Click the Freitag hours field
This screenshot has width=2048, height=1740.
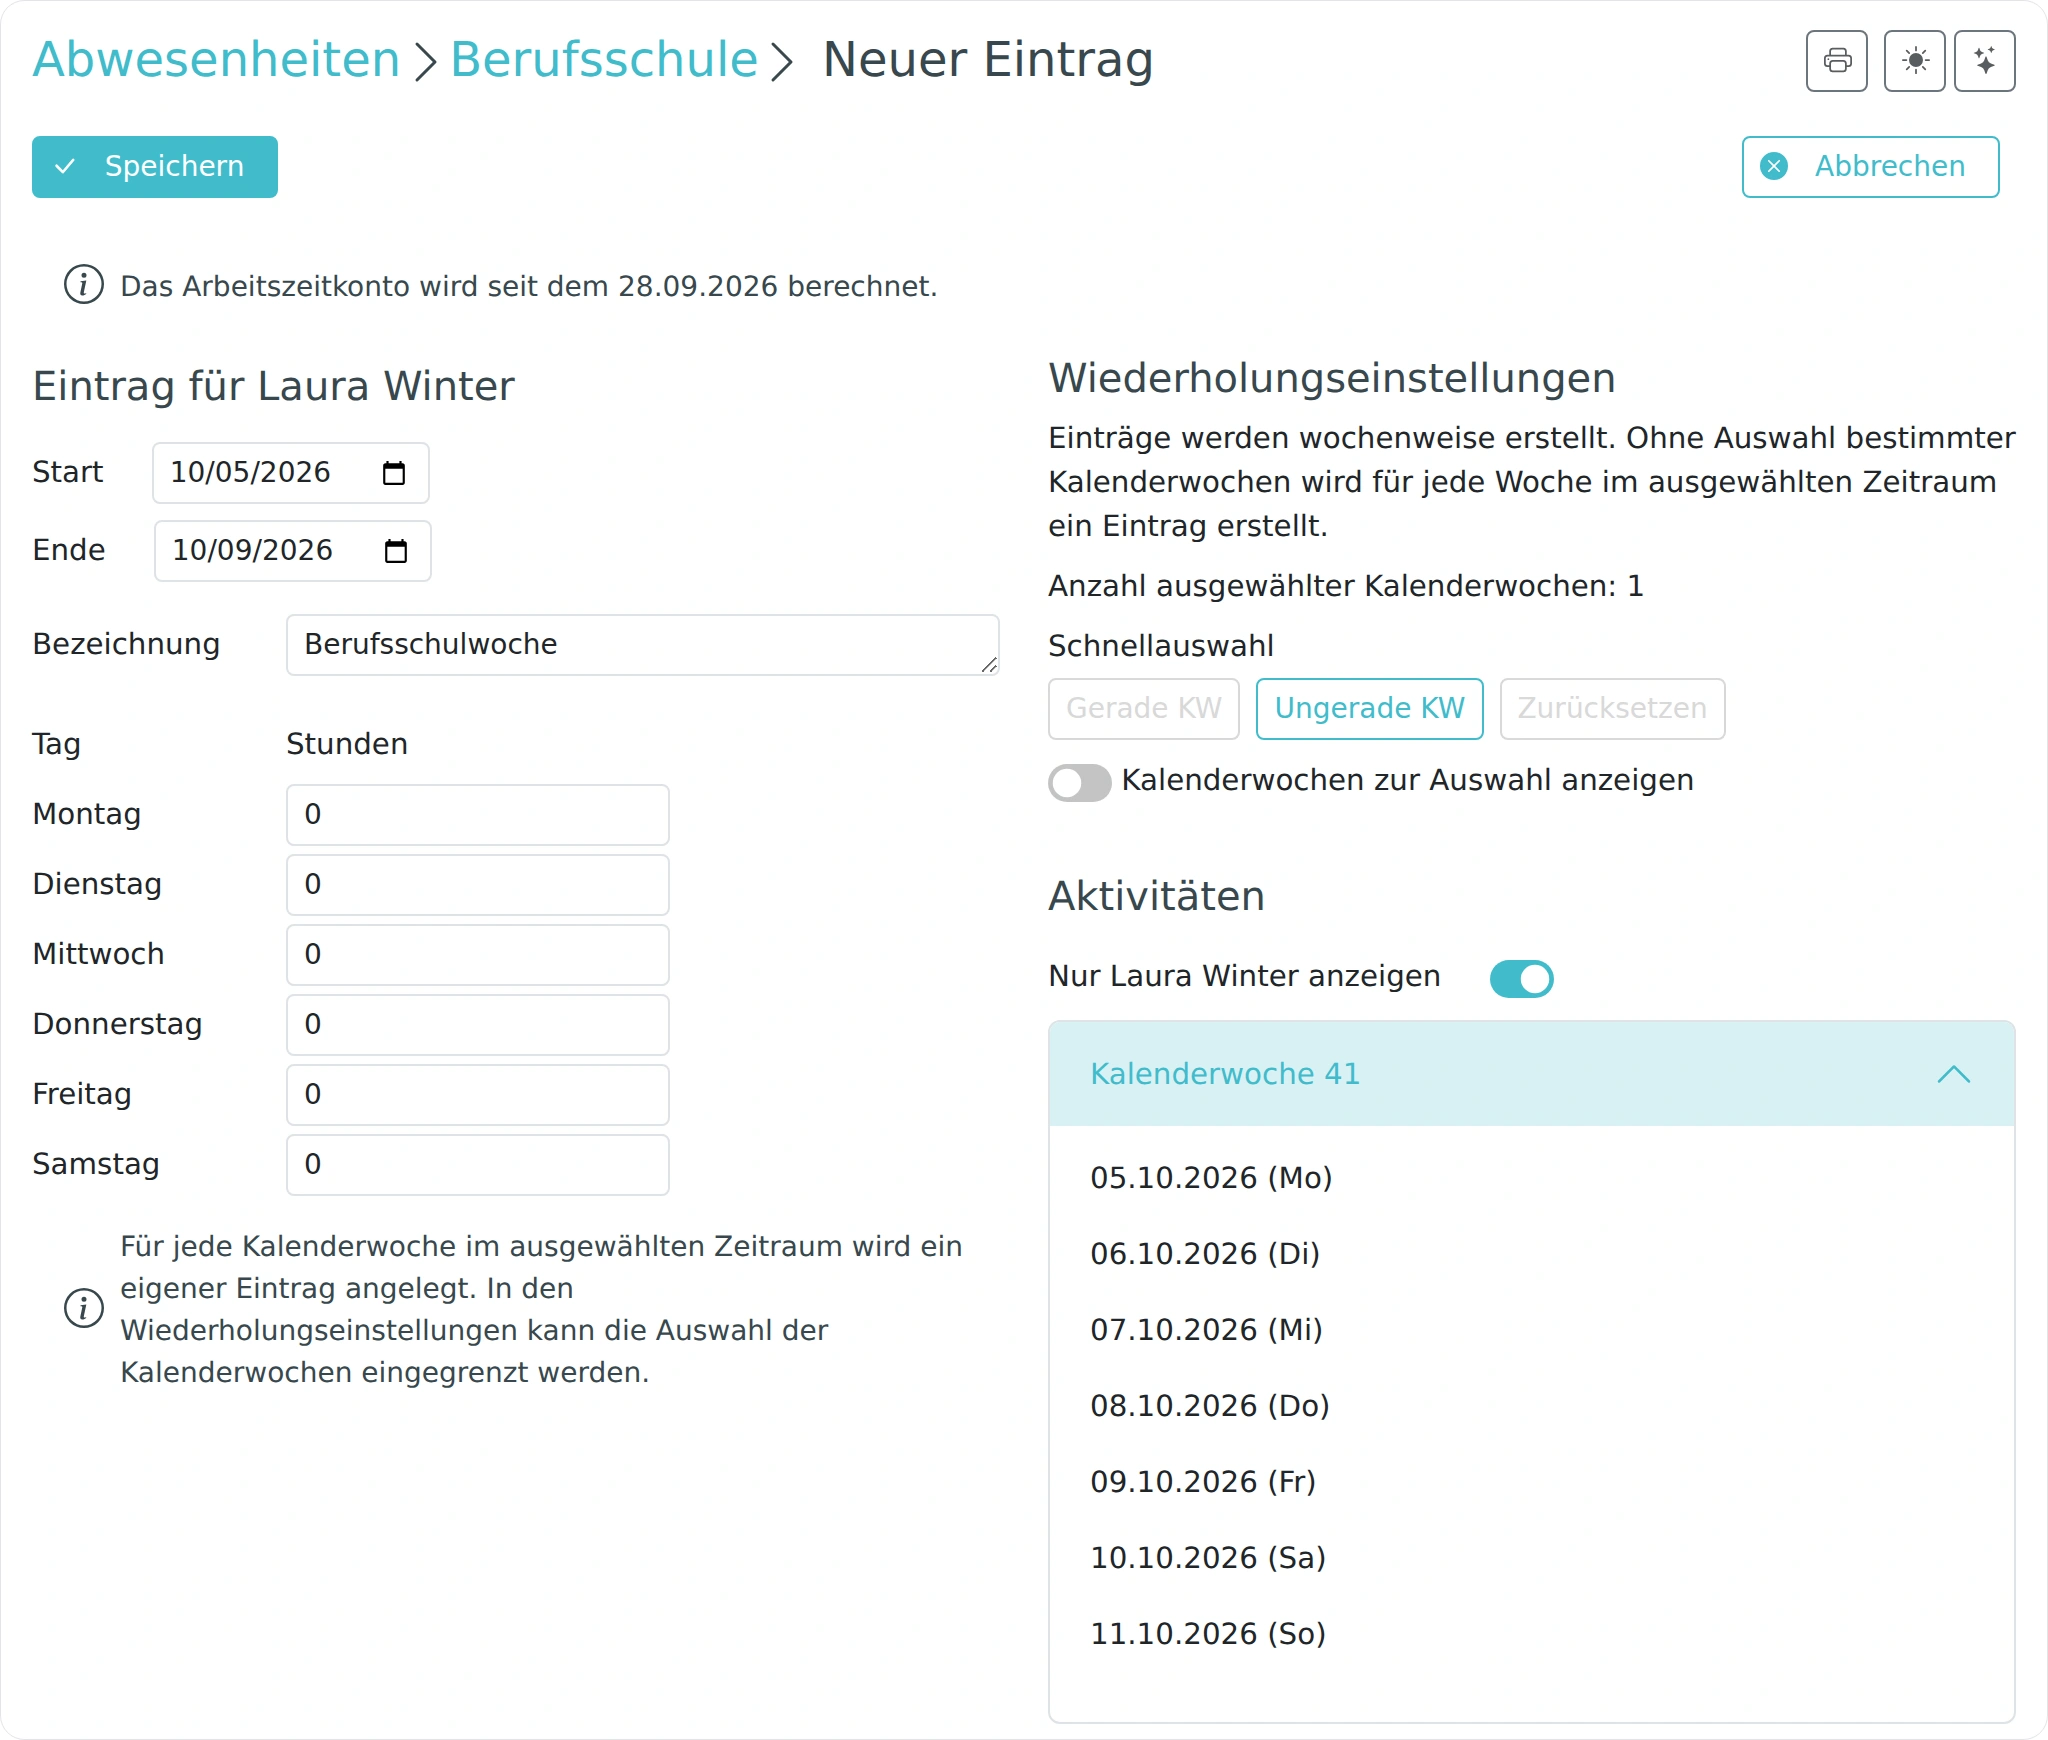[x=477, y=1095]
